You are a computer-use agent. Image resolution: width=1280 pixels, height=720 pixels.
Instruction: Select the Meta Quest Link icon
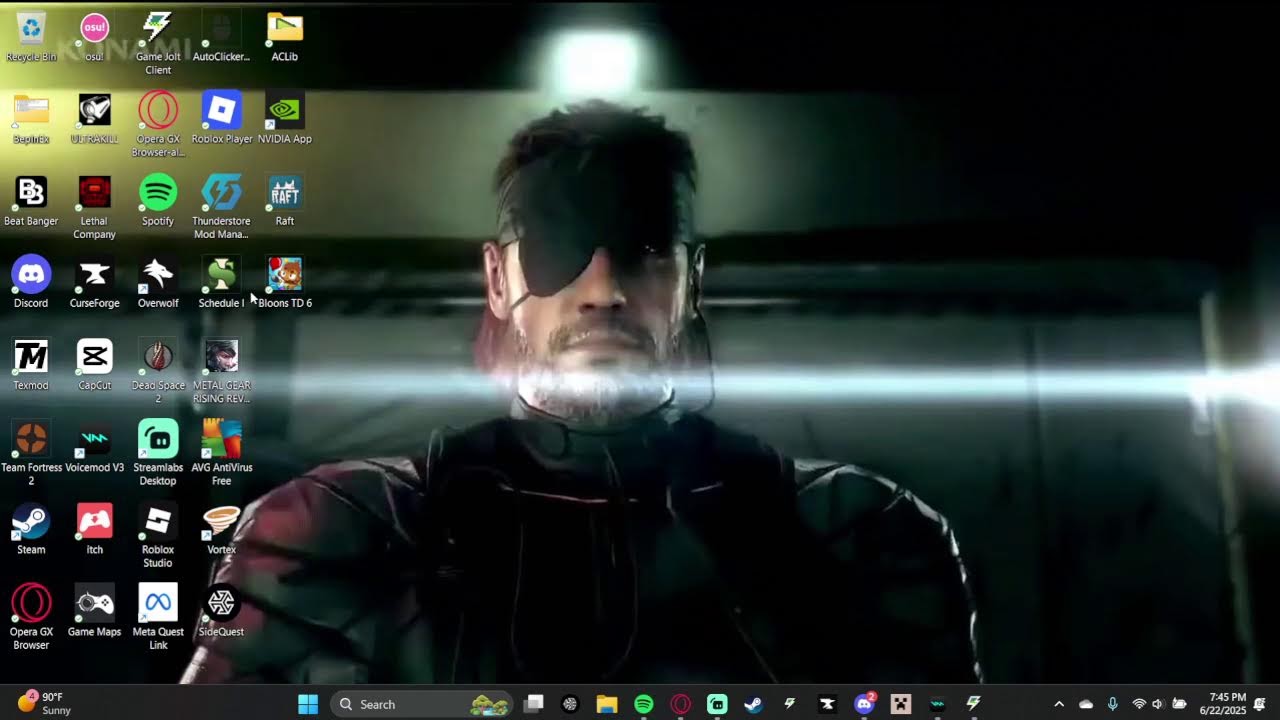pos(158,617)
